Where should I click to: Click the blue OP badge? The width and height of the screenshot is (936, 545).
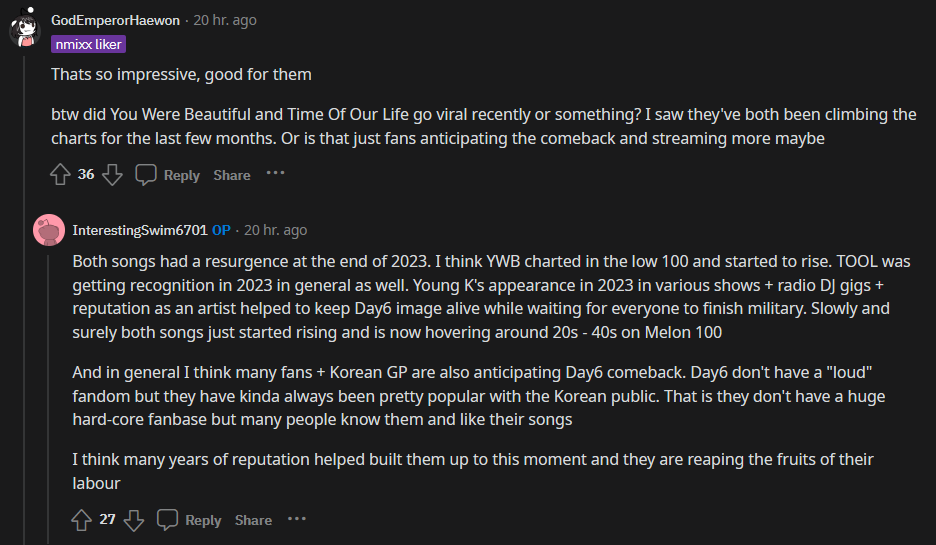click(221, 230)
